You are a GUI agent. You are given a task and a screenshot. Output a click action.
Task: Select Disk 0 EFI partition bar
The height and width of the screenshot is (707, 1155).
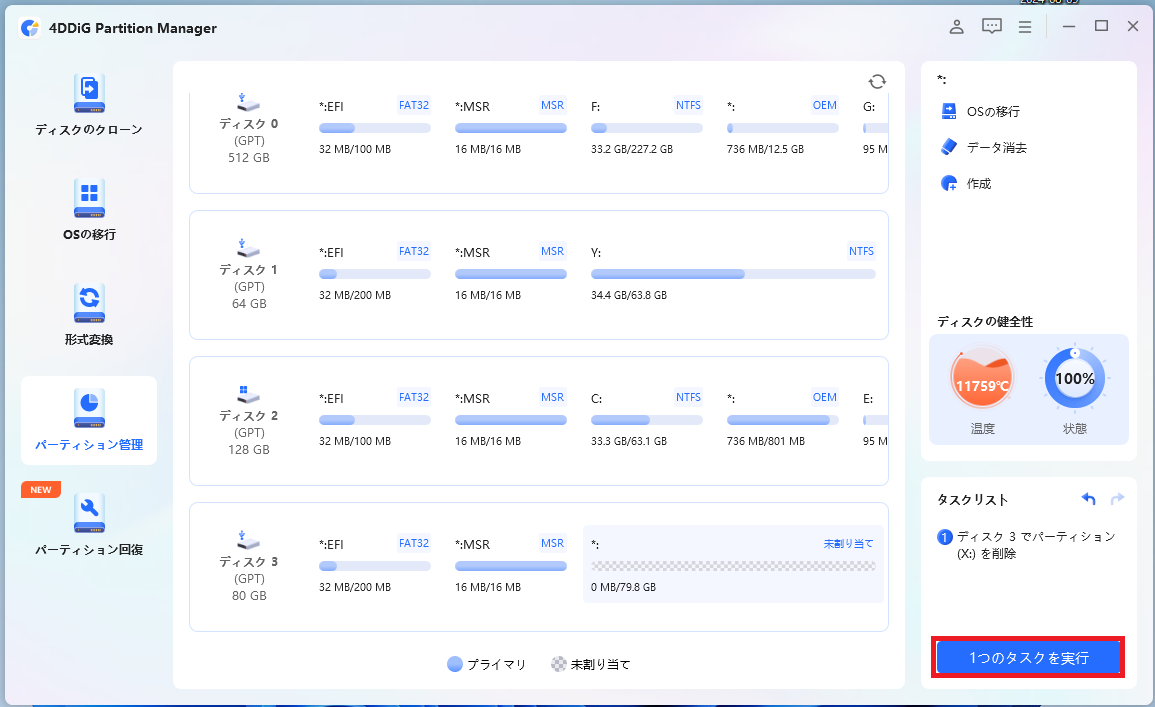[375, 128]
